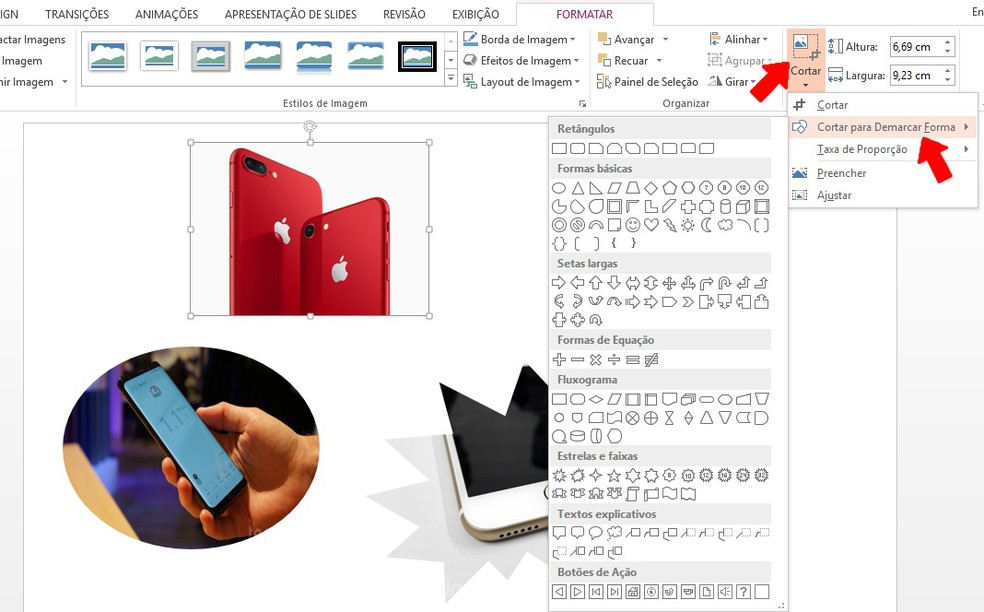The width and height of the screenshot is (984, 612).
Task: Open the Efeitos de Imagem dropdown
Action: pyautogui.click(x=521, y=60)
